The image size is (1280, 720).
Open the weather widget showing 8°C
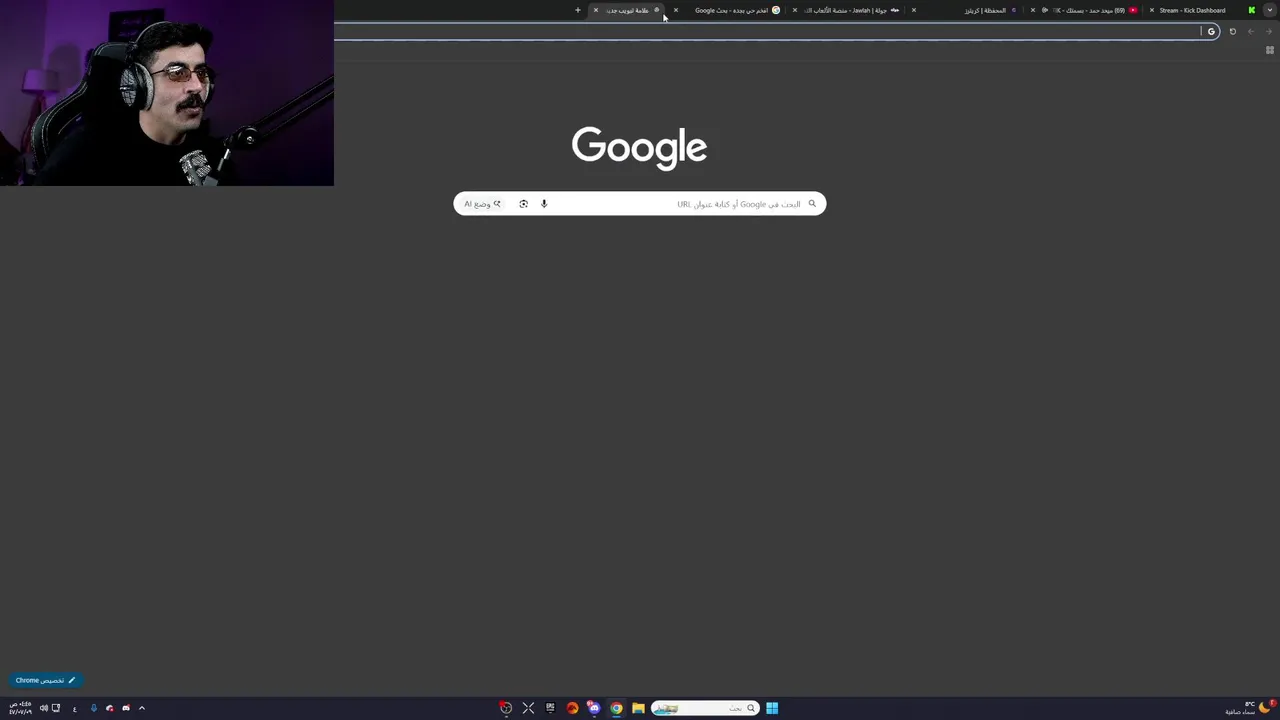click(x=1250, y=708)
